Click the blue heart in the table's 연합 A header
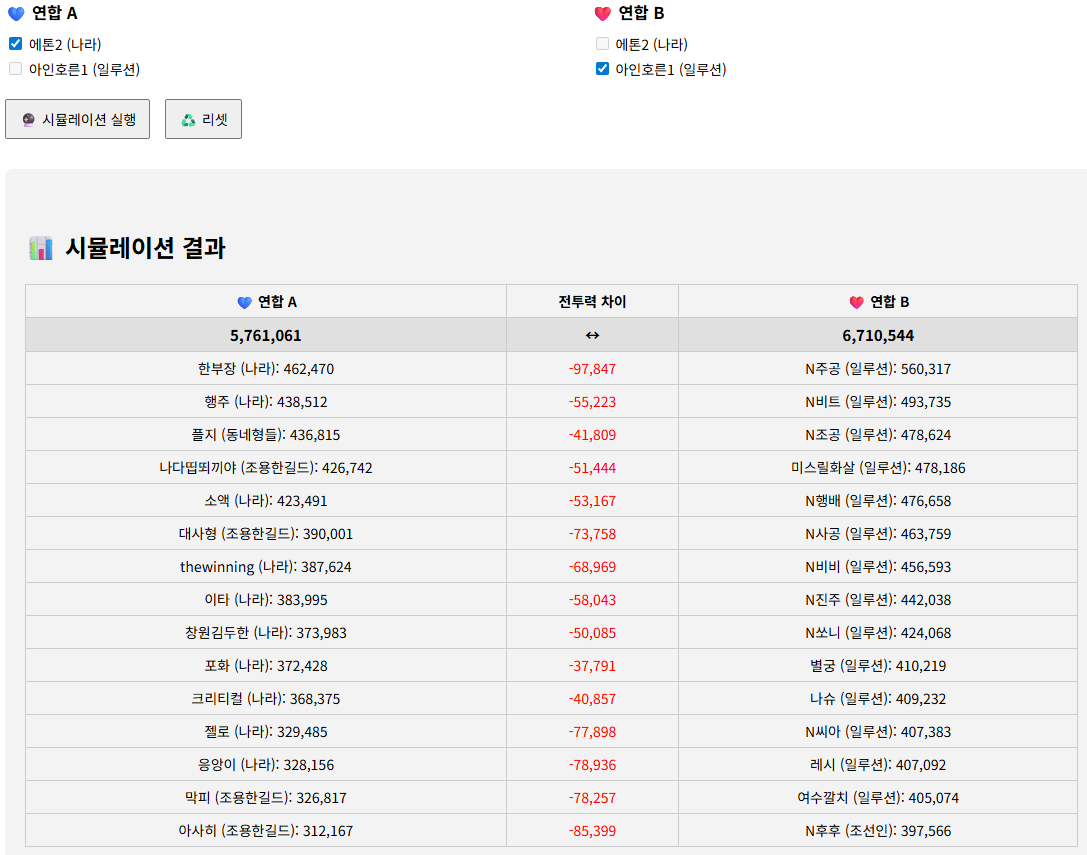Viewport: 1087px width, 855px height. [244, 302]
